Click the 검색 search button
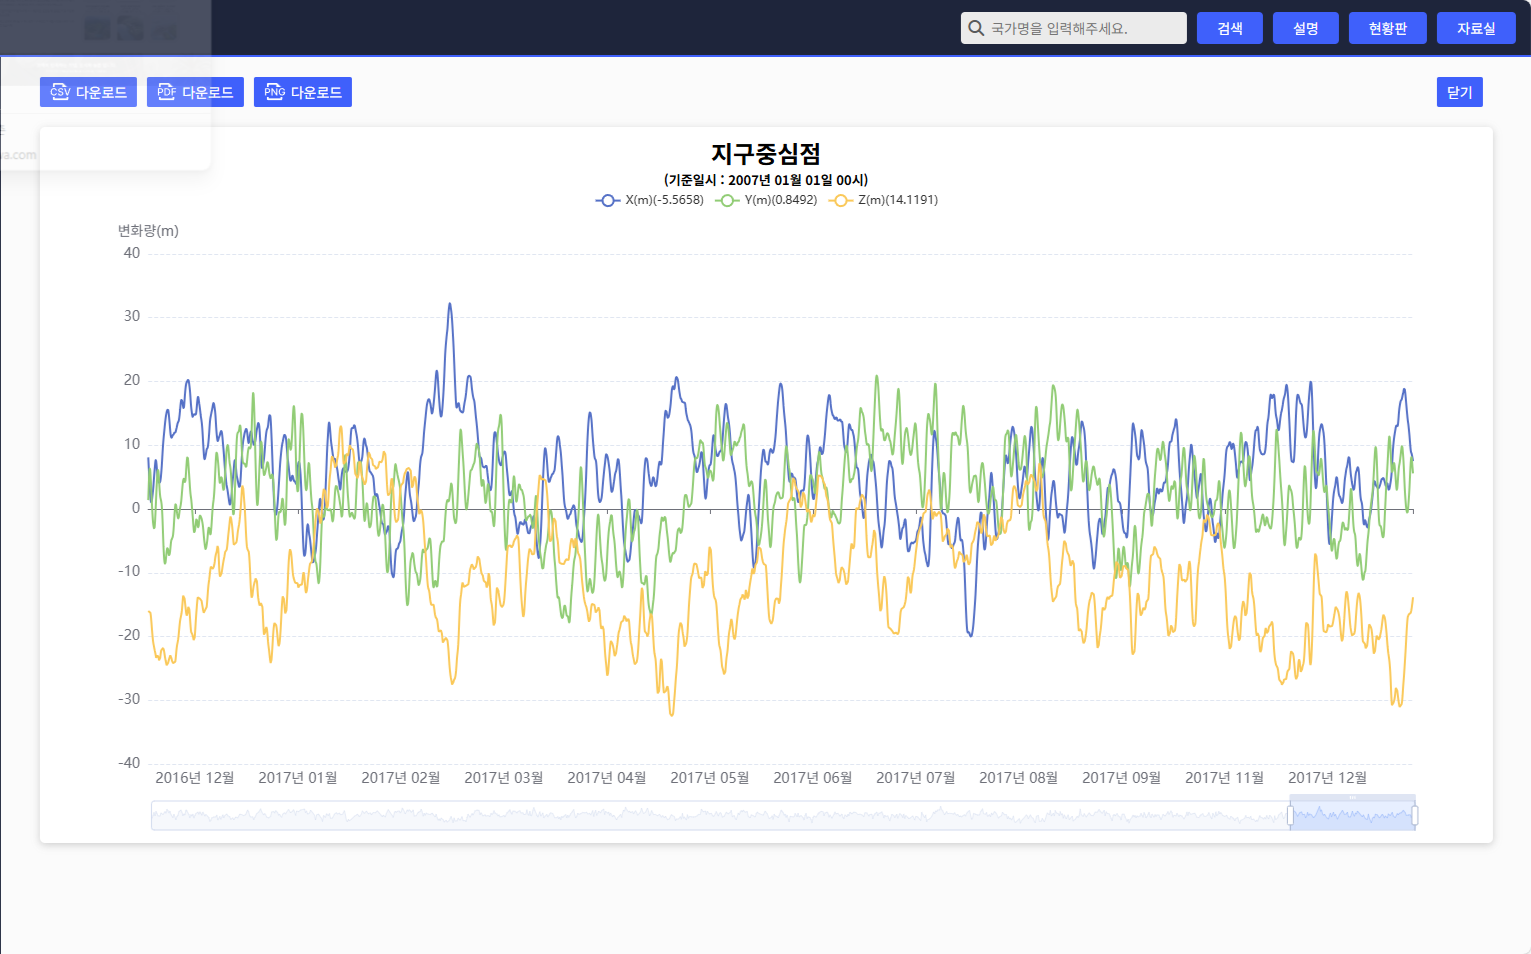Viewport: 1531px width, 954px height. (1229, 27)
